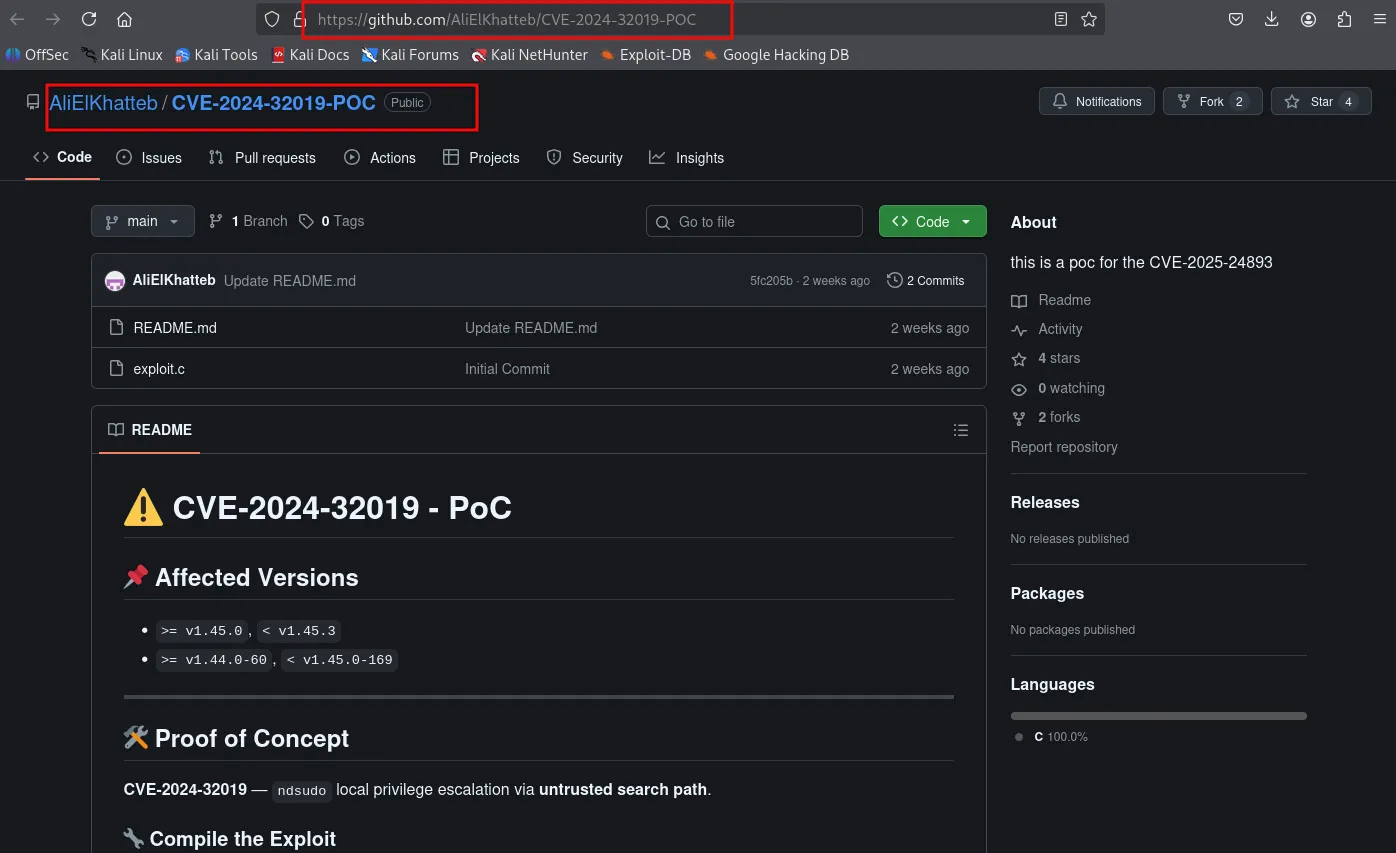Open the Firefox account avatar icon
Image resolution: width=1396 pixels, height=853 pixels.
(x=1308, y=19)
